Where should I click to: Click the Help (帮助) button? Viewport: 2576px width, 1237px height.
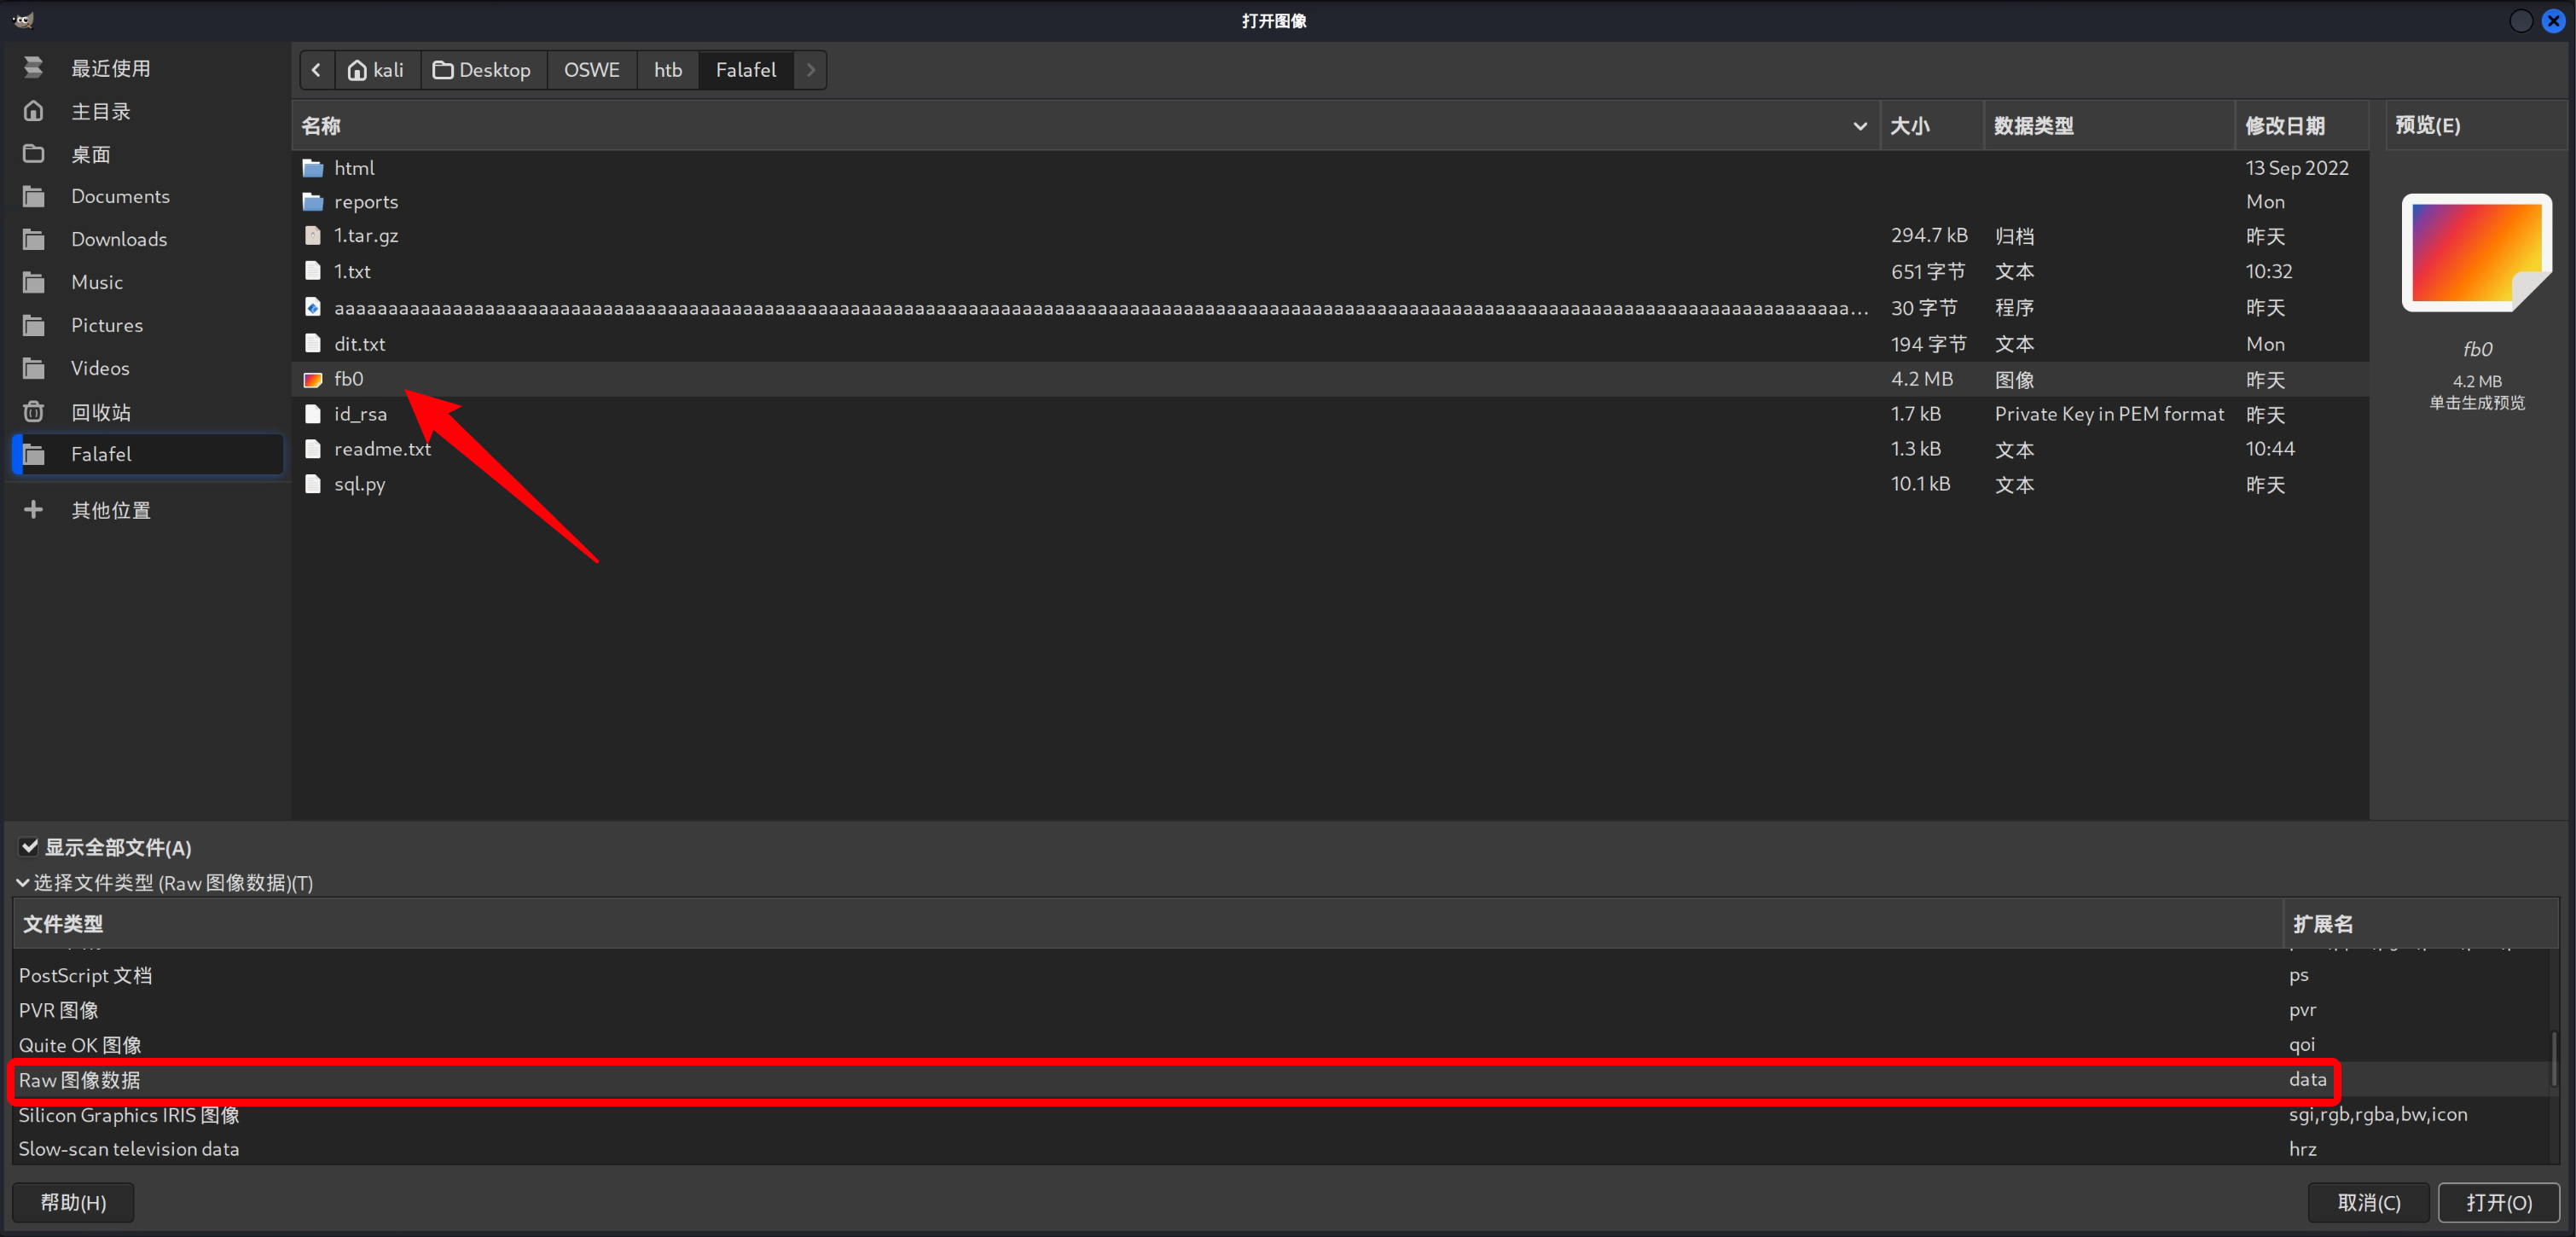point(73,1202)
